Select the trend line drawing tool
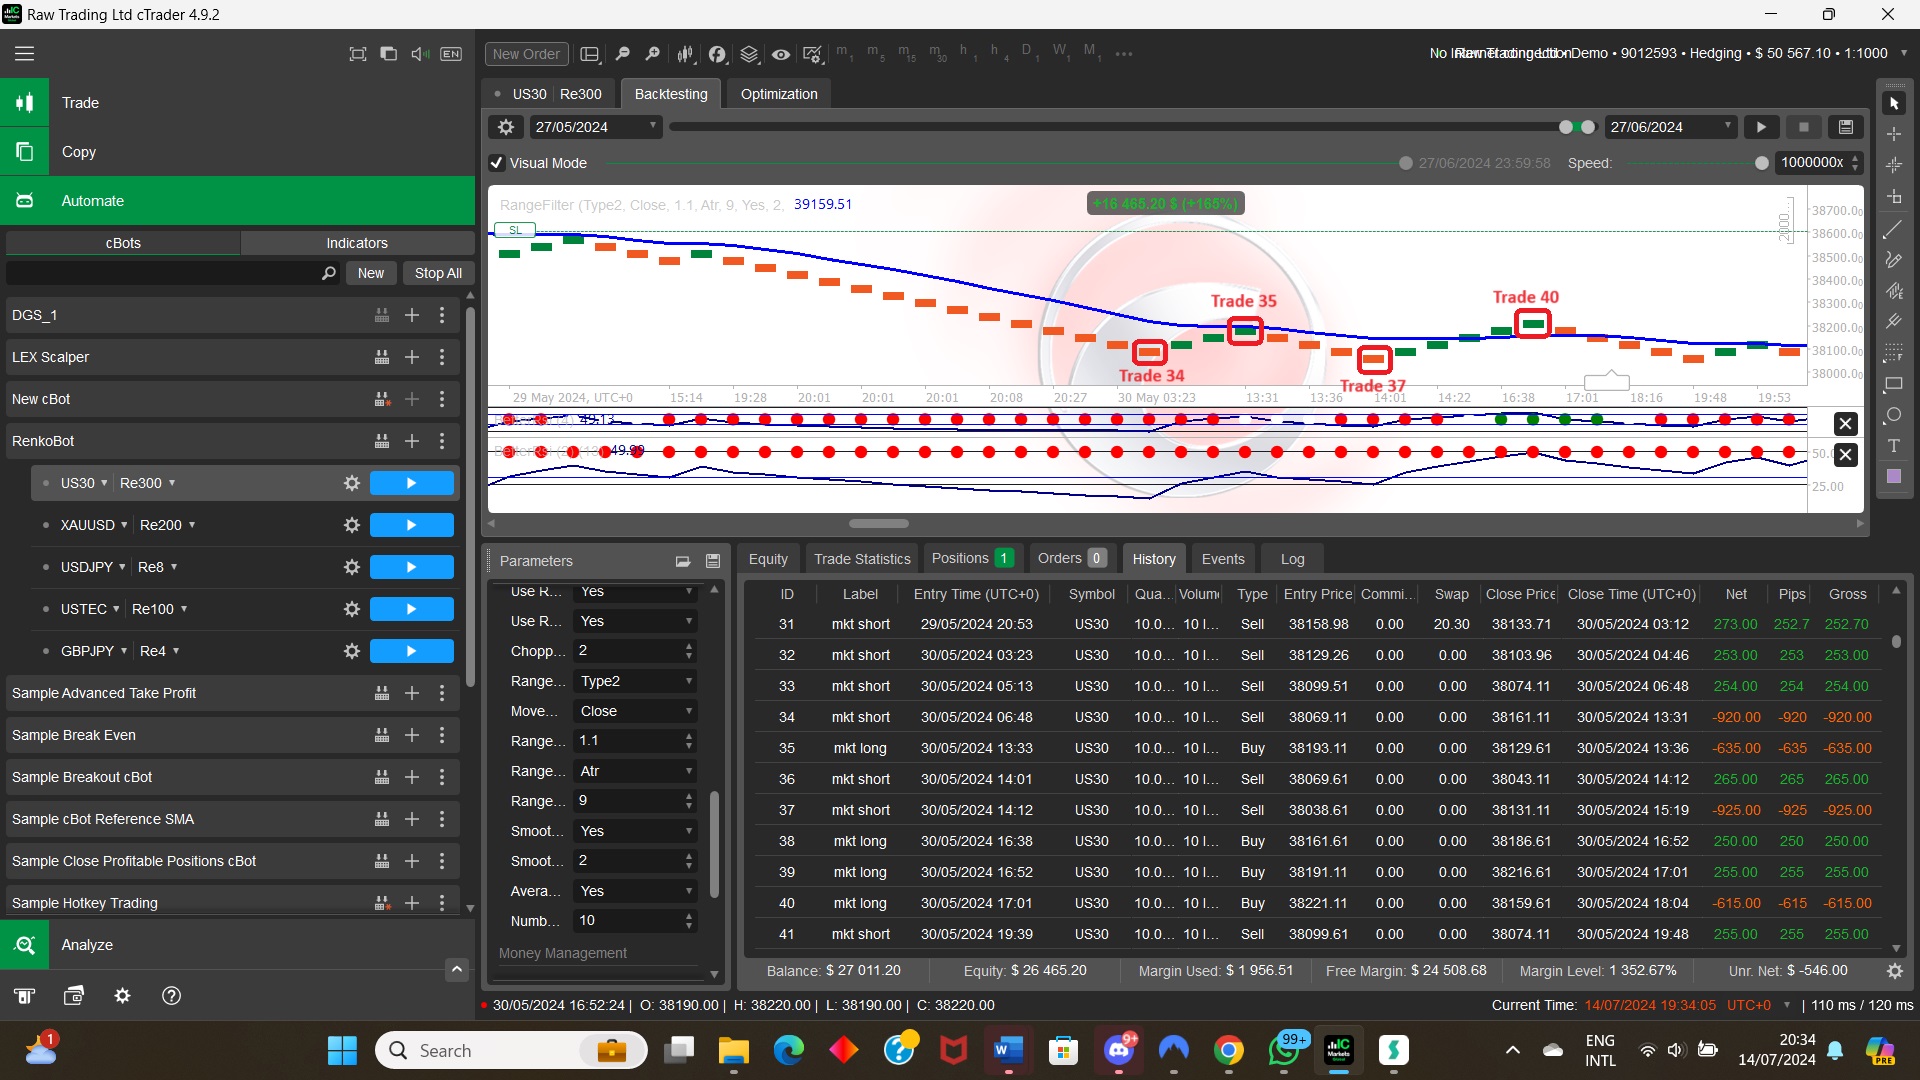 tap(1894, 230)
